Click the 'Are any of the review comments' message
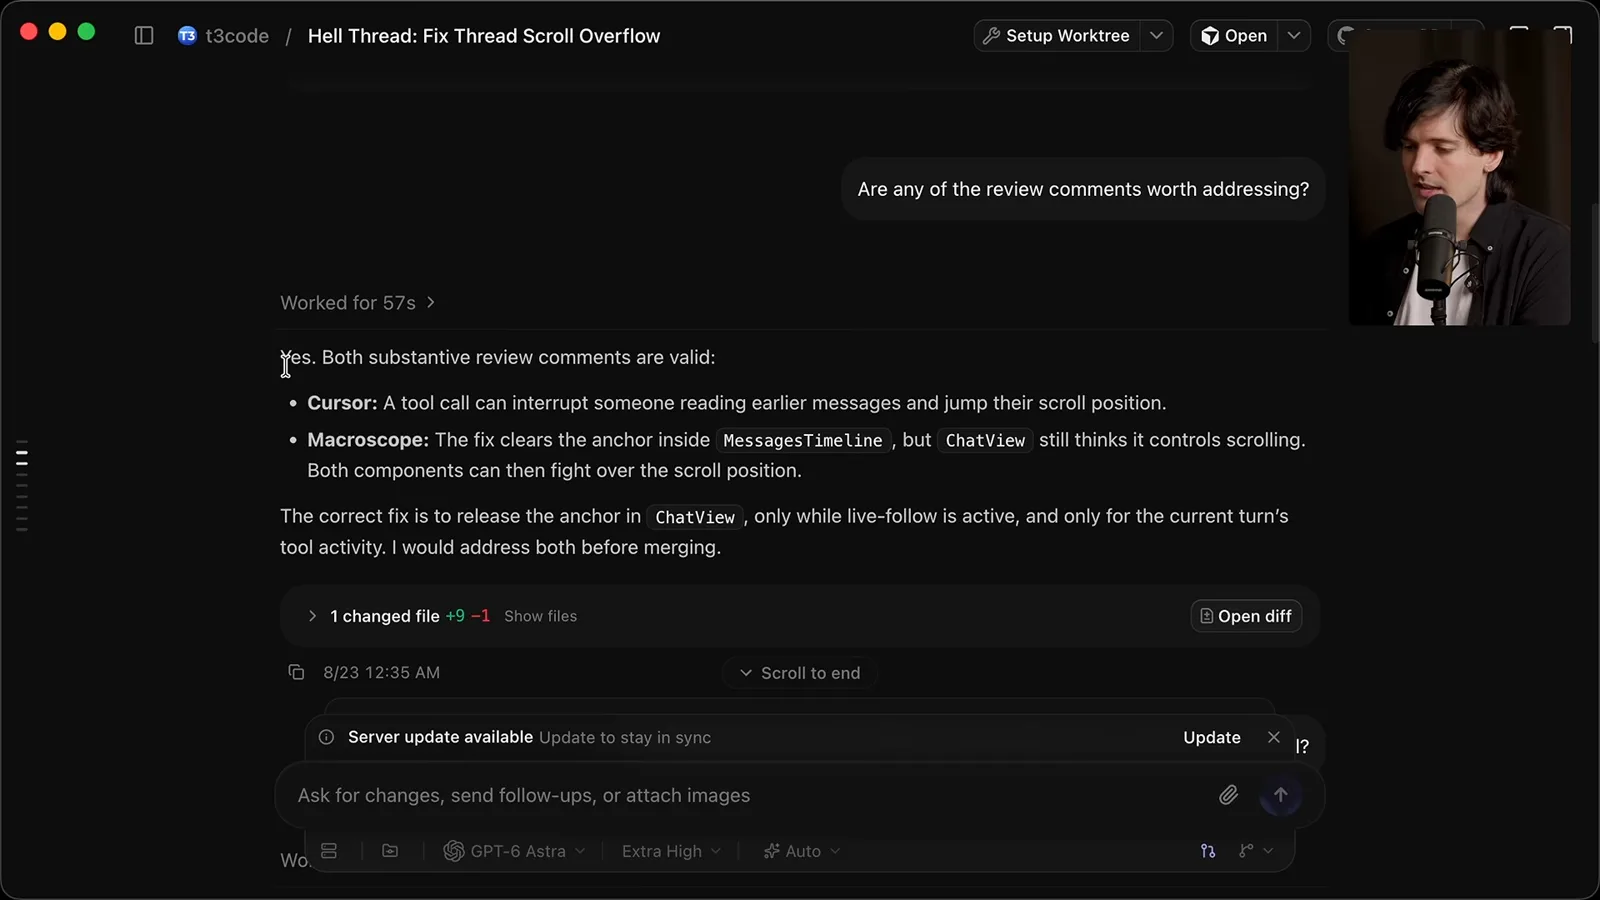This screenshot has width=1600, height=900. pos(1083,189)
